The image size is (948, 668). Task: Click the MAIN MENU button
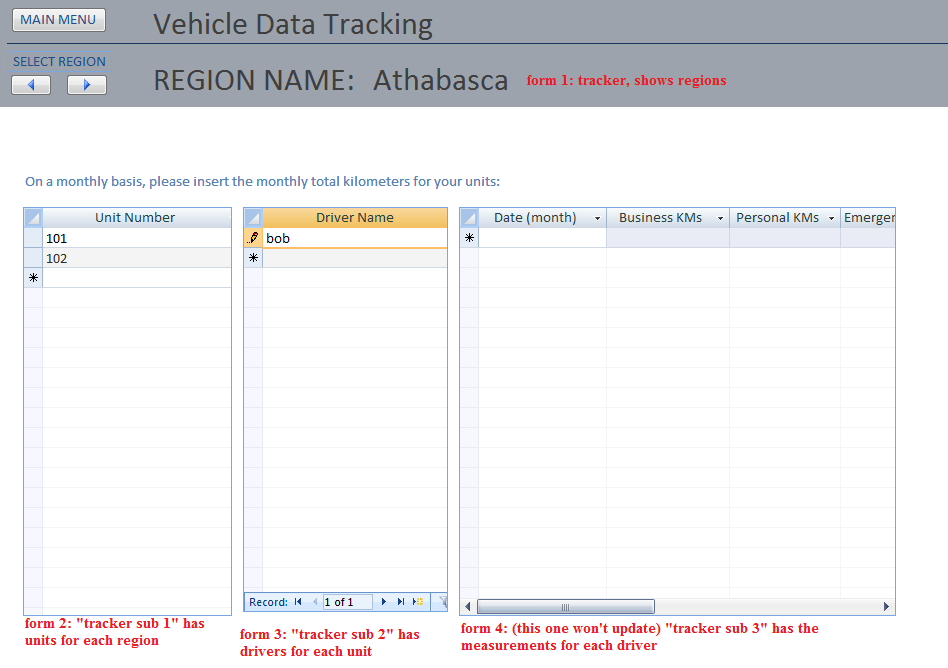click(59, 20)
